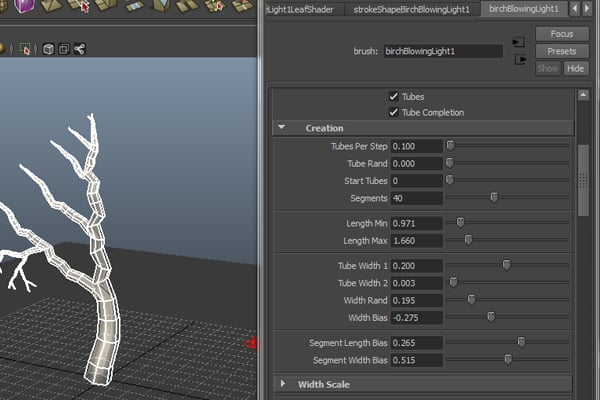
Task: Uncheck the Tubes checkbox
Action: [394, 97]
